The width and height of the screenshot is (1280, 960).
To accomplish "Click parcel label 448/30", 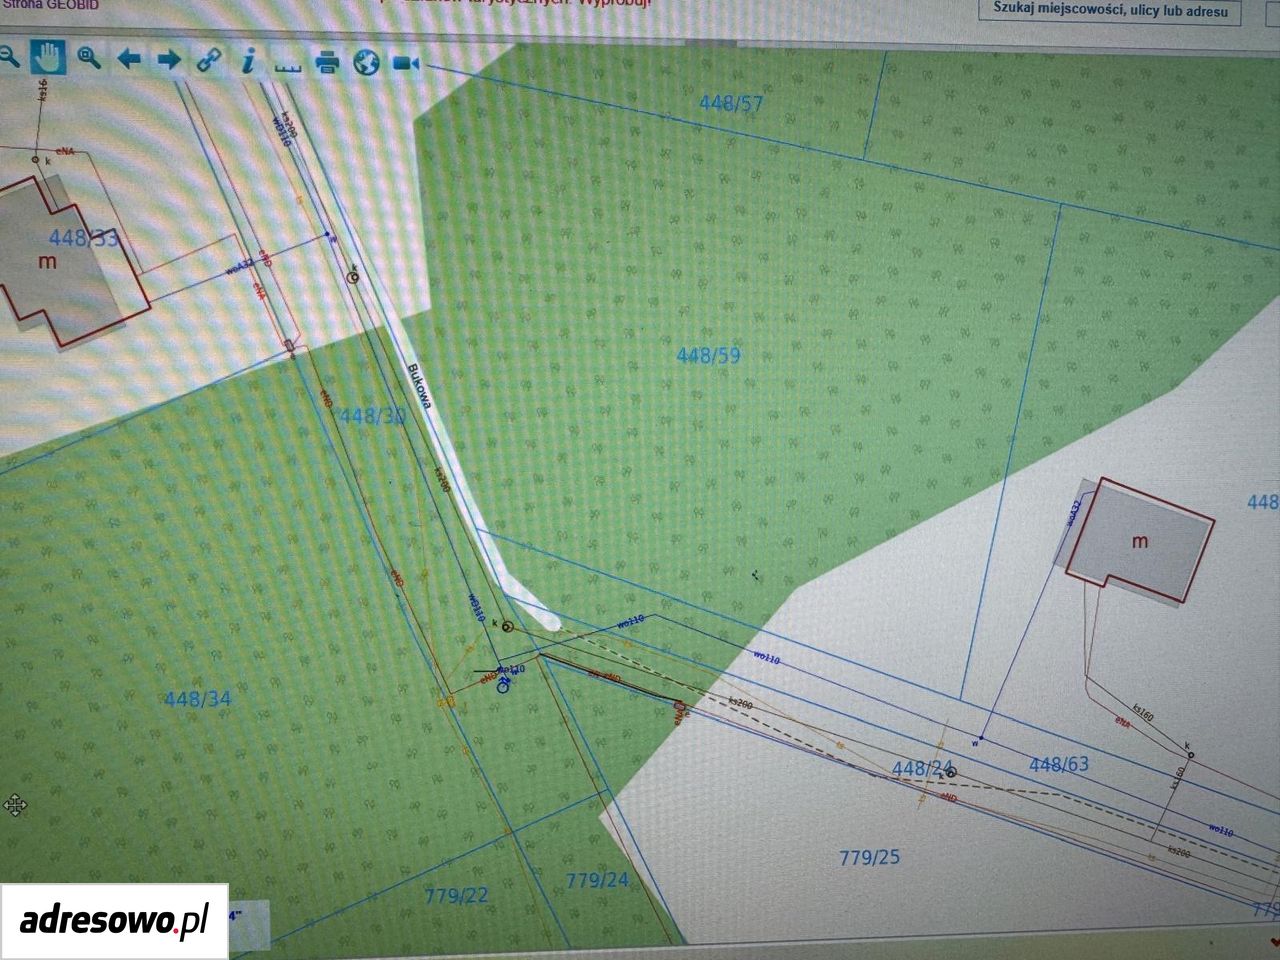I will 373,417.
